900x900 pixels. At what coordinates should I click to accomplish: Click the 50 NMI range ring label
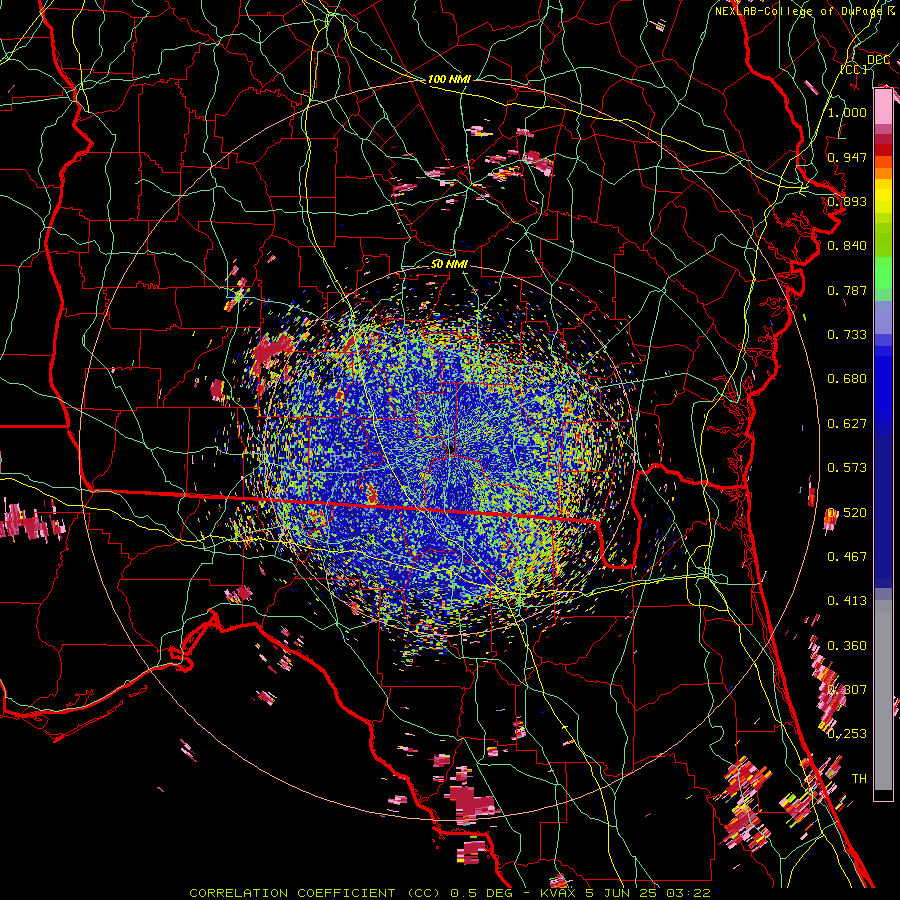coord(449,264)
